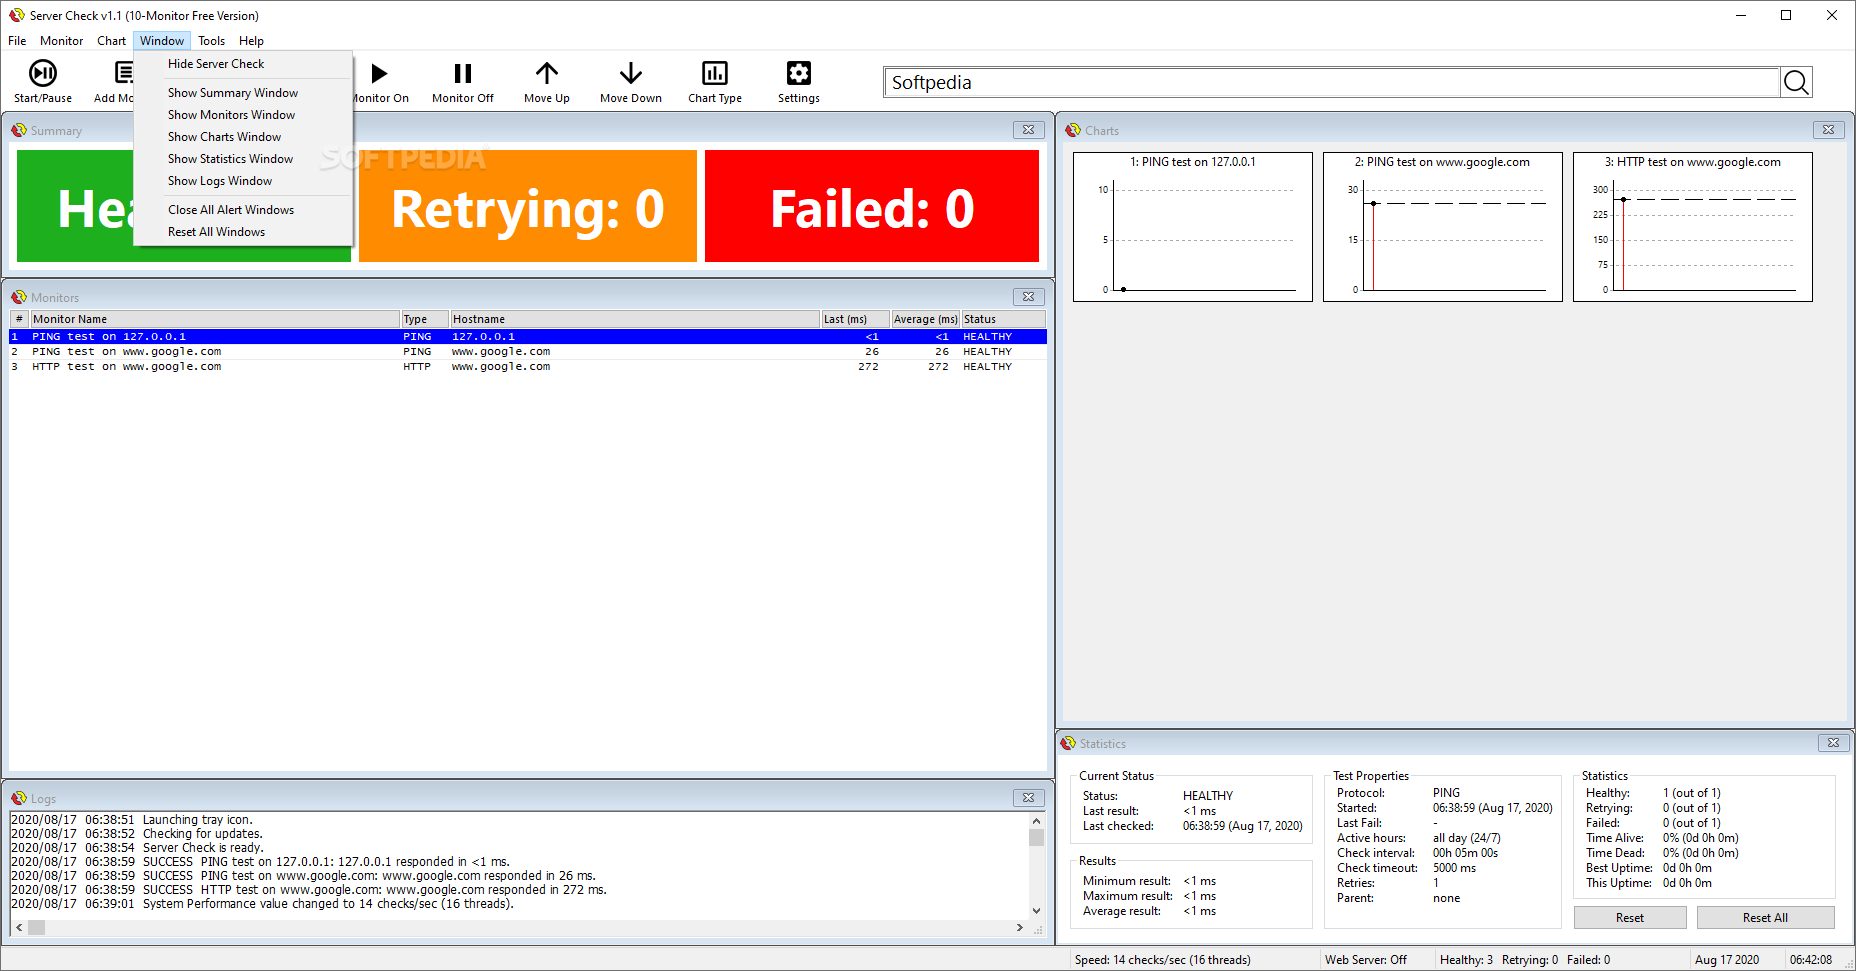Click Logs horizontal scrollbar right arrow
The width and height of the screenshot is (1856, 971).
pyautogui.click(x=1019, y=927)
